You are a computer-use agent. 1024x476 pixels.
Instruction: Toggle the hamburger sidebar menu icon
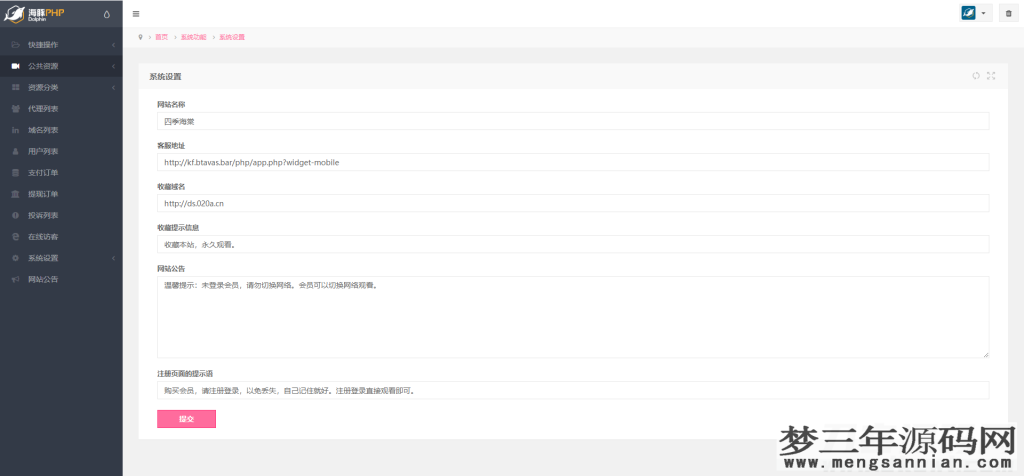[136, 13]
